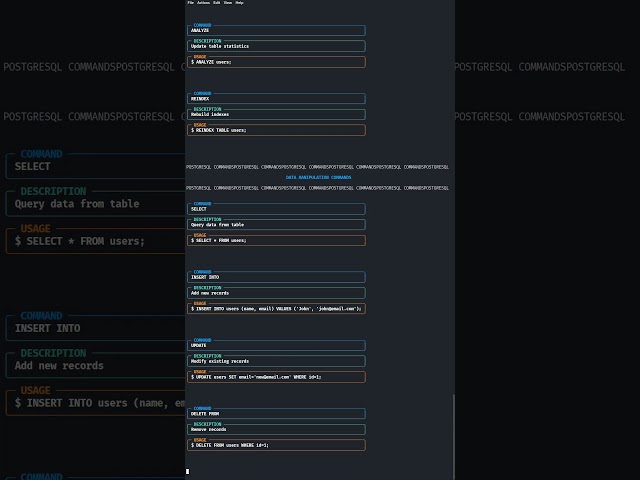
Task: Click the DELETE FROM command name text
Action: click(205, 414)
